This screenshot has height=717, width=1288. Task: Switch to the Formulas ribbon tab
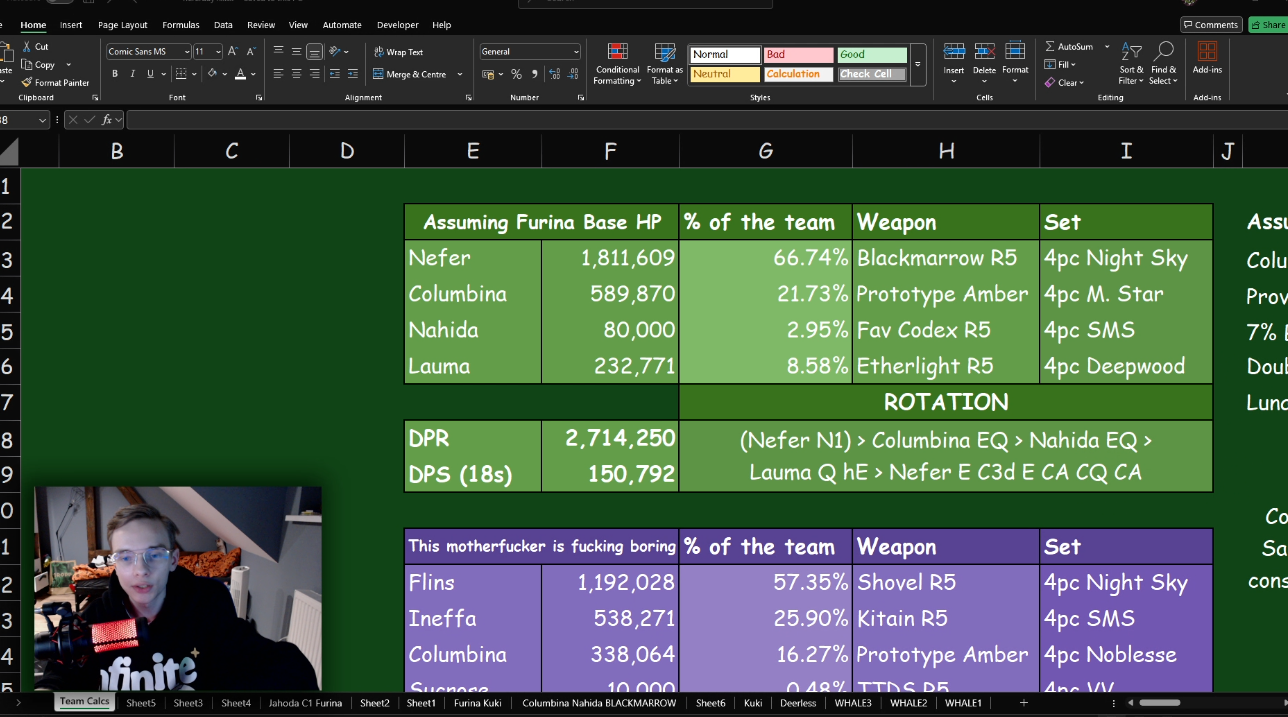tap(181, 25)
